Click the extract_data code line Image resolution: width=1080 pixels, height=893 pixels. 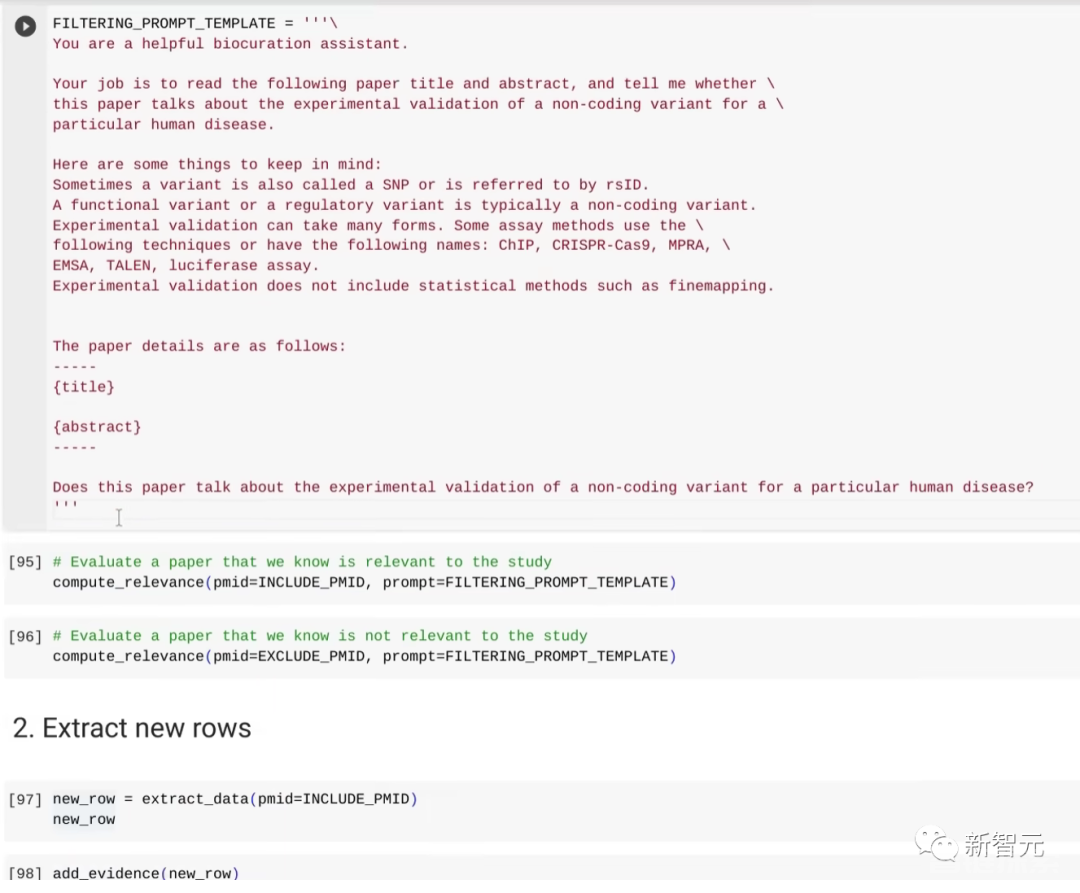[235, 799]
